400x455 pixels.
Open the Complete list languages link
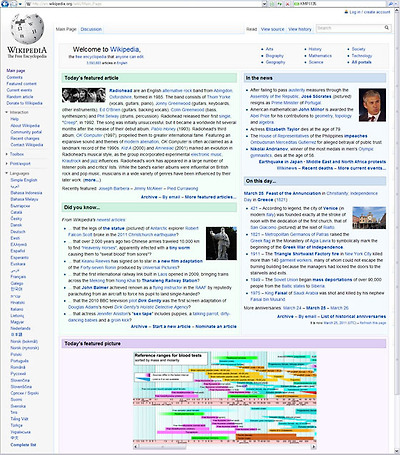tap(23, 445)
